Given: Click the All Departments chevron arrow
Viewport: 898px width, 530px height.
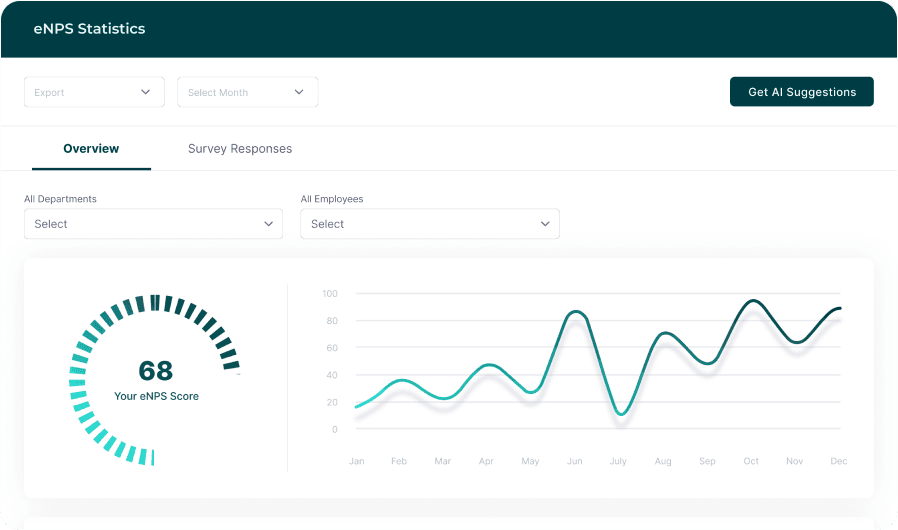Looking at the screenshot, I should coord(268,224).
